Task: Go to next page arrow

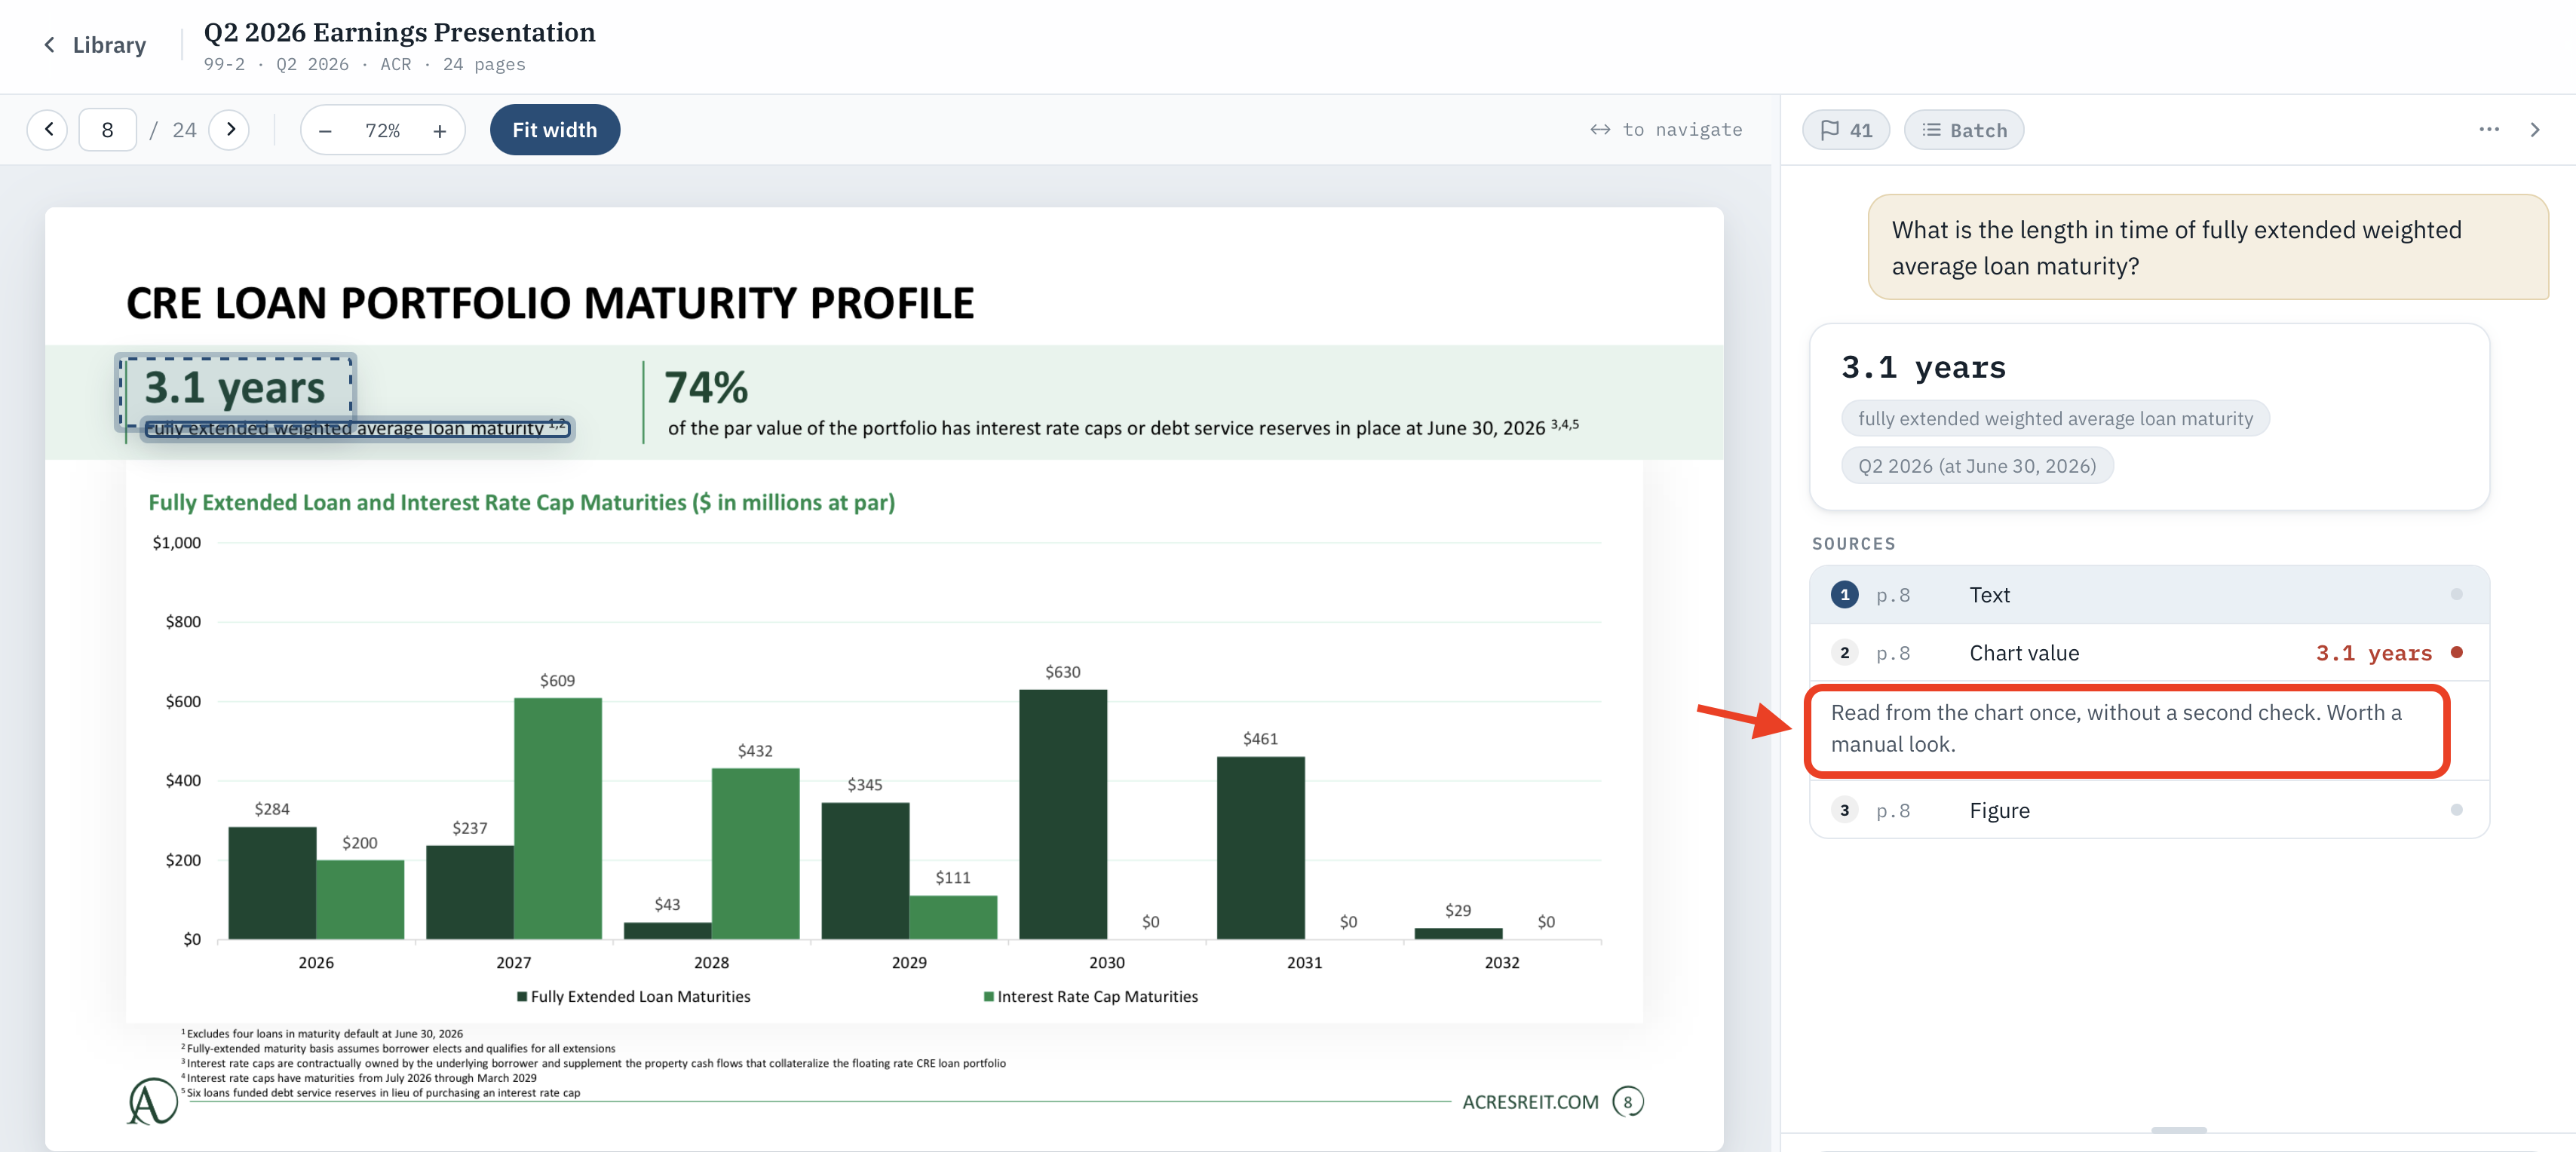Action: (230, 130)
